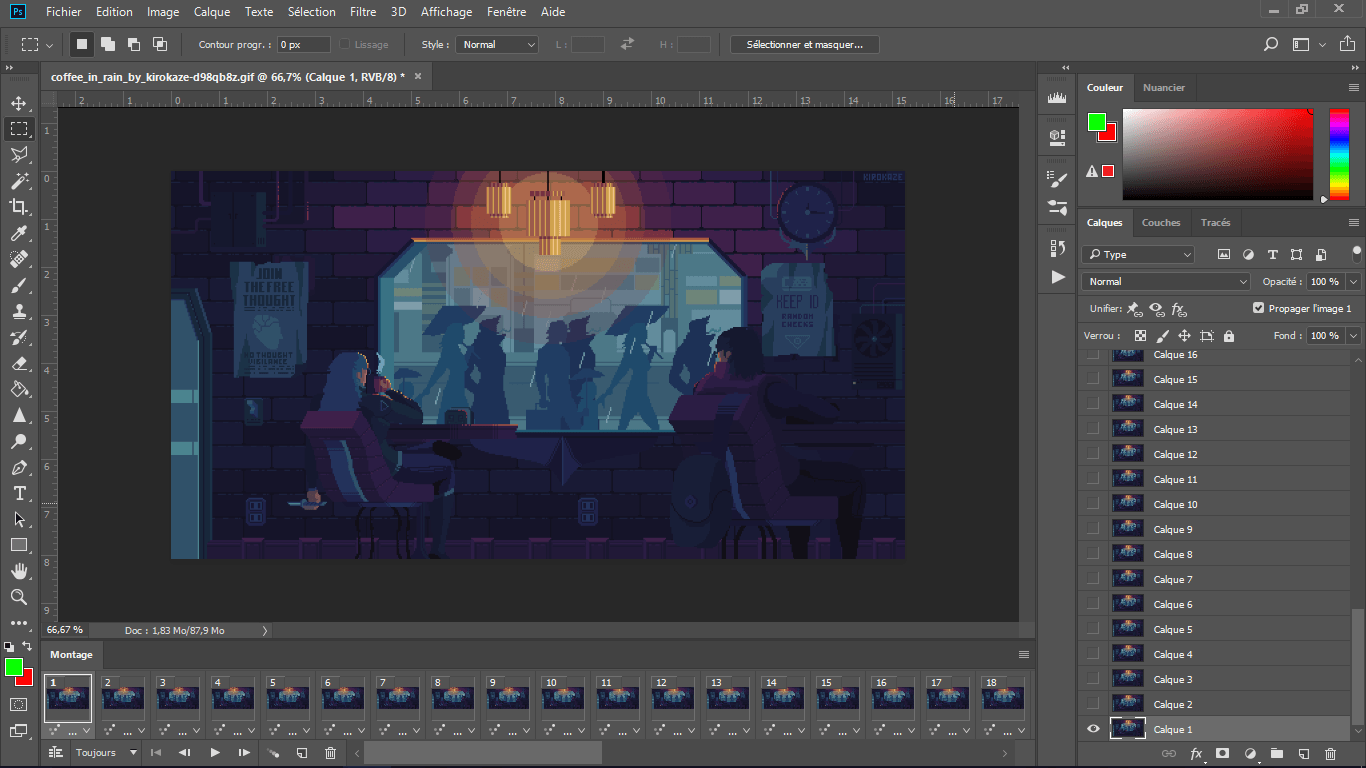Select the Eyedropper tool
Viewport: 1366px width, 768px height.
coord(19,233)
